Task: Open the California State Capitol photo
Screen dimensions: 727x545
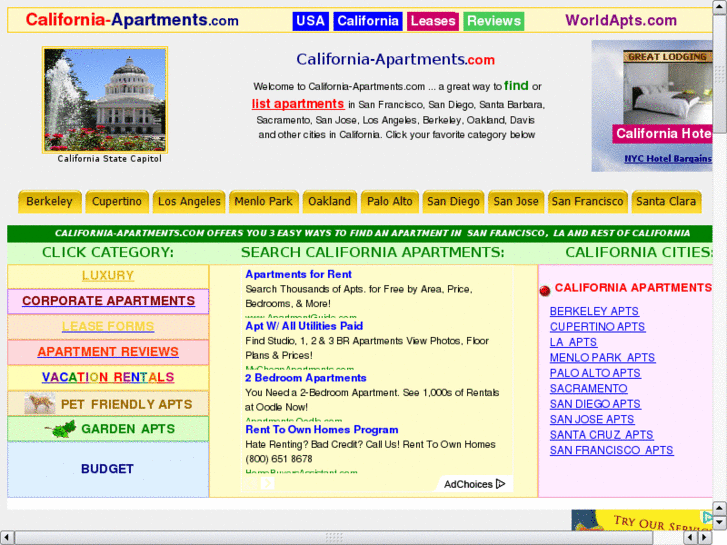Action: 105,100
